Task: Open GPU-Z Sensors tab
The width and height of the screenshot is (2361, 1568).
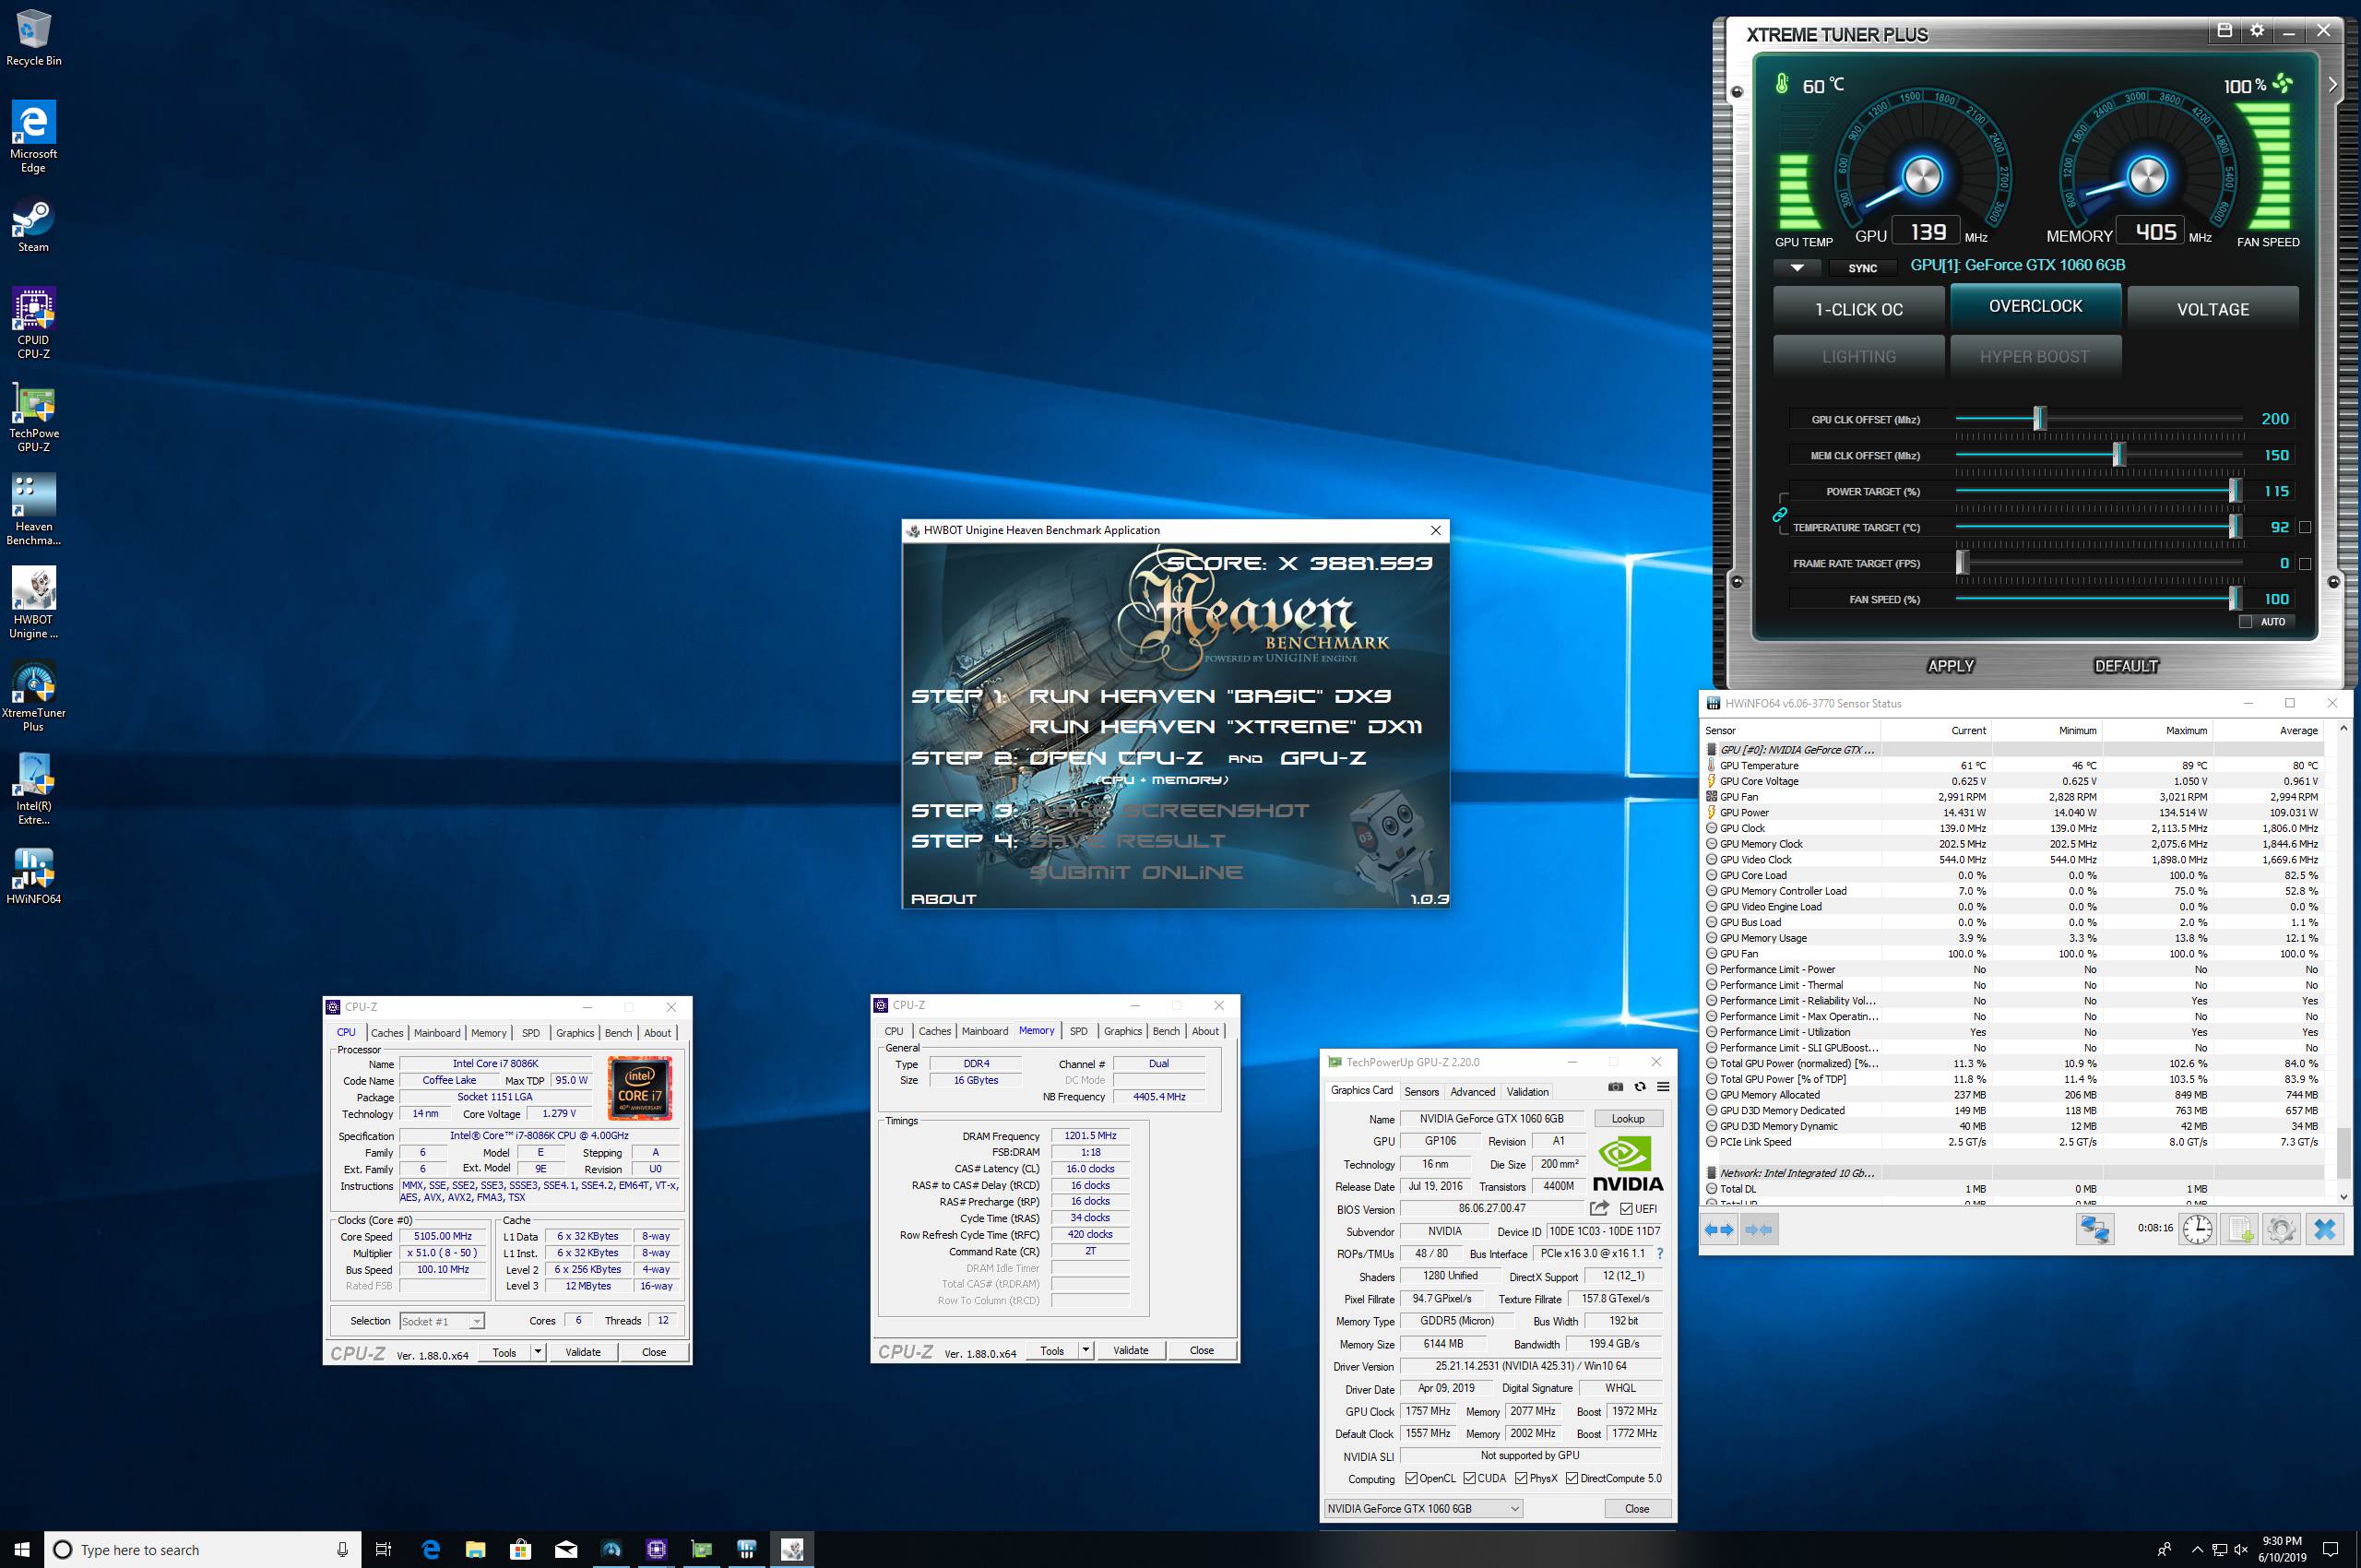Action: point(1421,1092)
